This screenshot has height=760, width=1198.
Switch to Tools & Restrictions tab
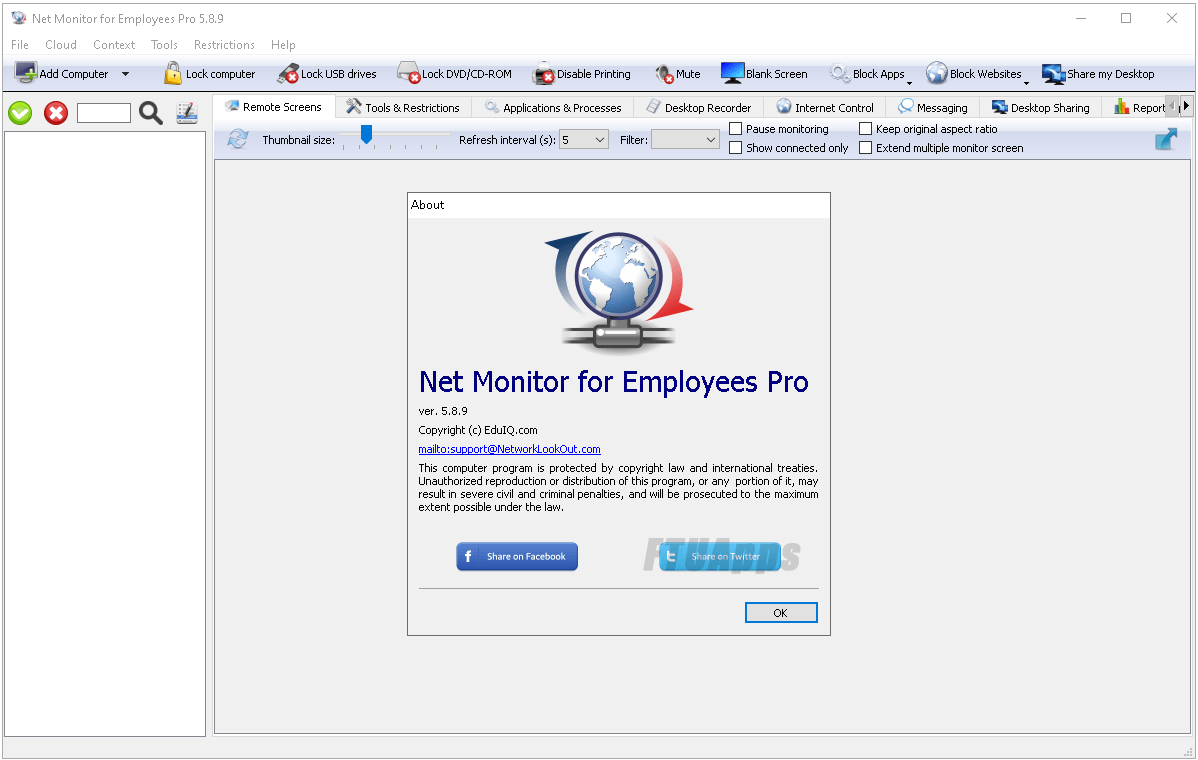click(x=403, y=108)
